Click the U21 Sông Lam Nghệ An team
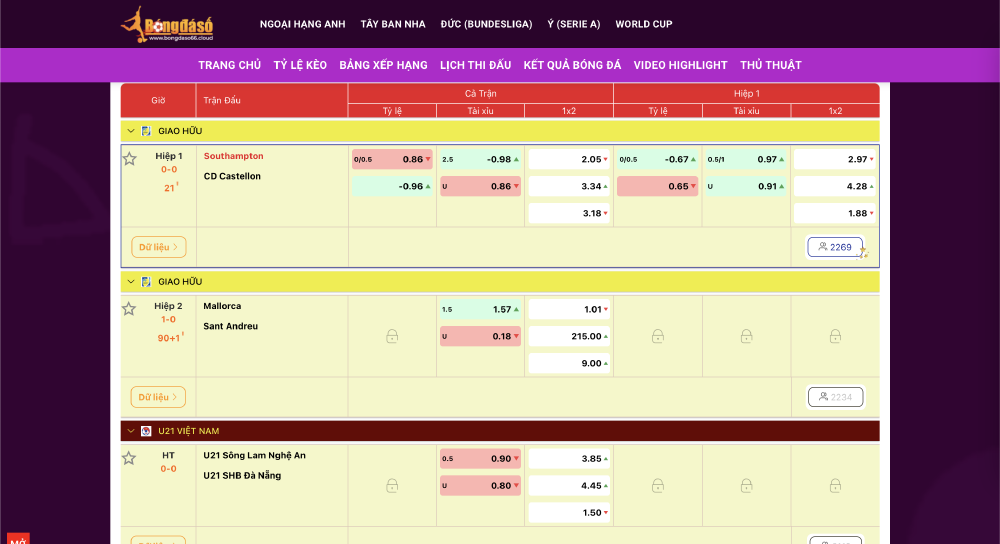This screenshot has height=544, width=1000. [254, 455]
